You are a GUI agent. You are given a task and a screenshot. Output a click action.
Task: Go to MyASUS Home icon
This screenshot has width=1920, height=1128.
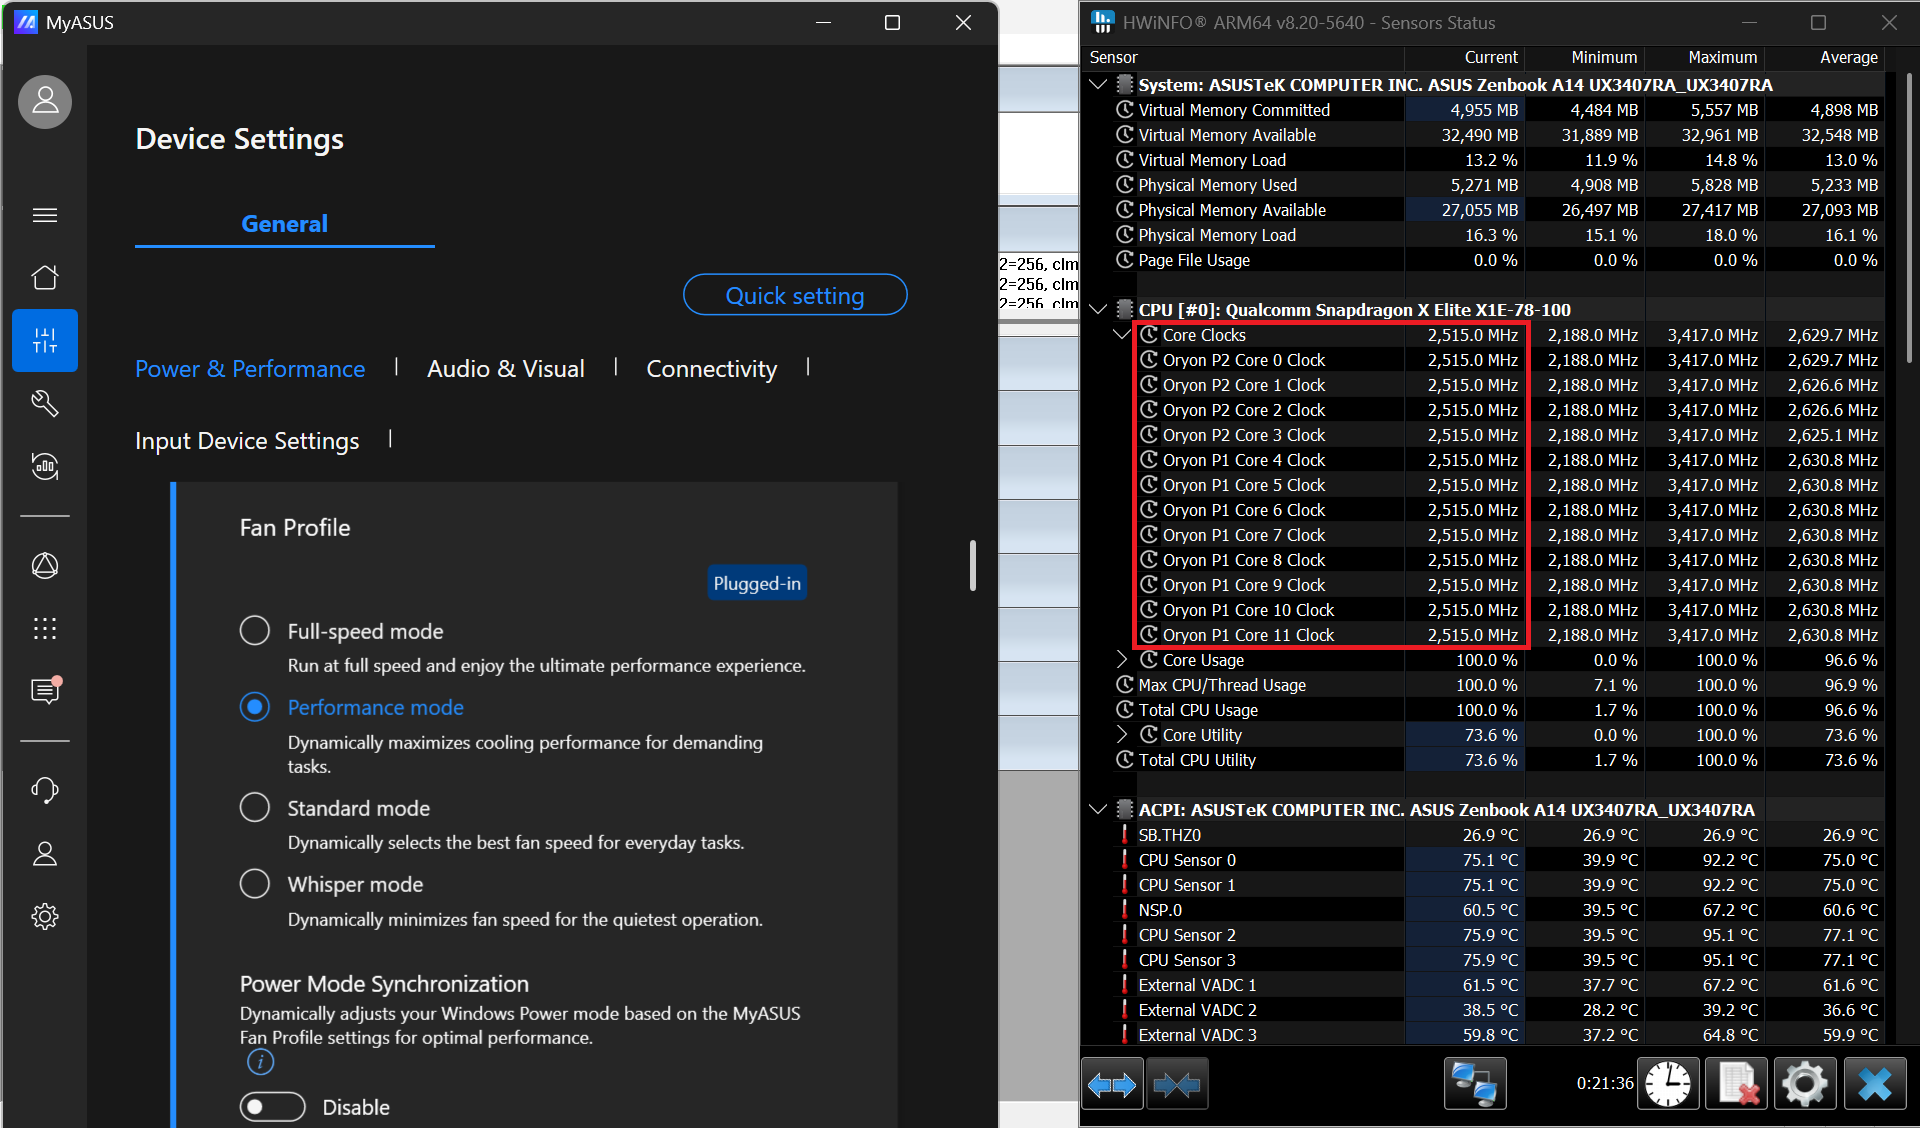click(x=45, y=277)
